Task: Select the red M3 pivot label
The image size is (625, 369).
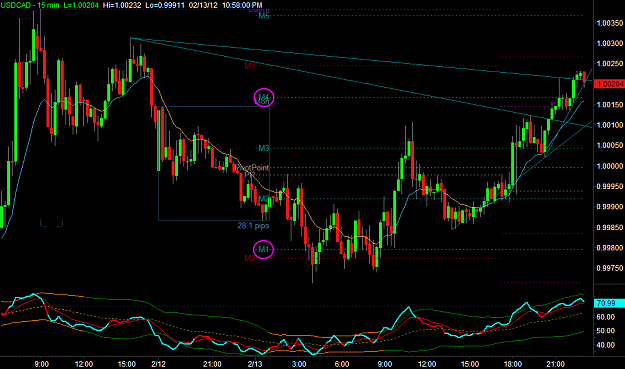Action: click(250, 66)
